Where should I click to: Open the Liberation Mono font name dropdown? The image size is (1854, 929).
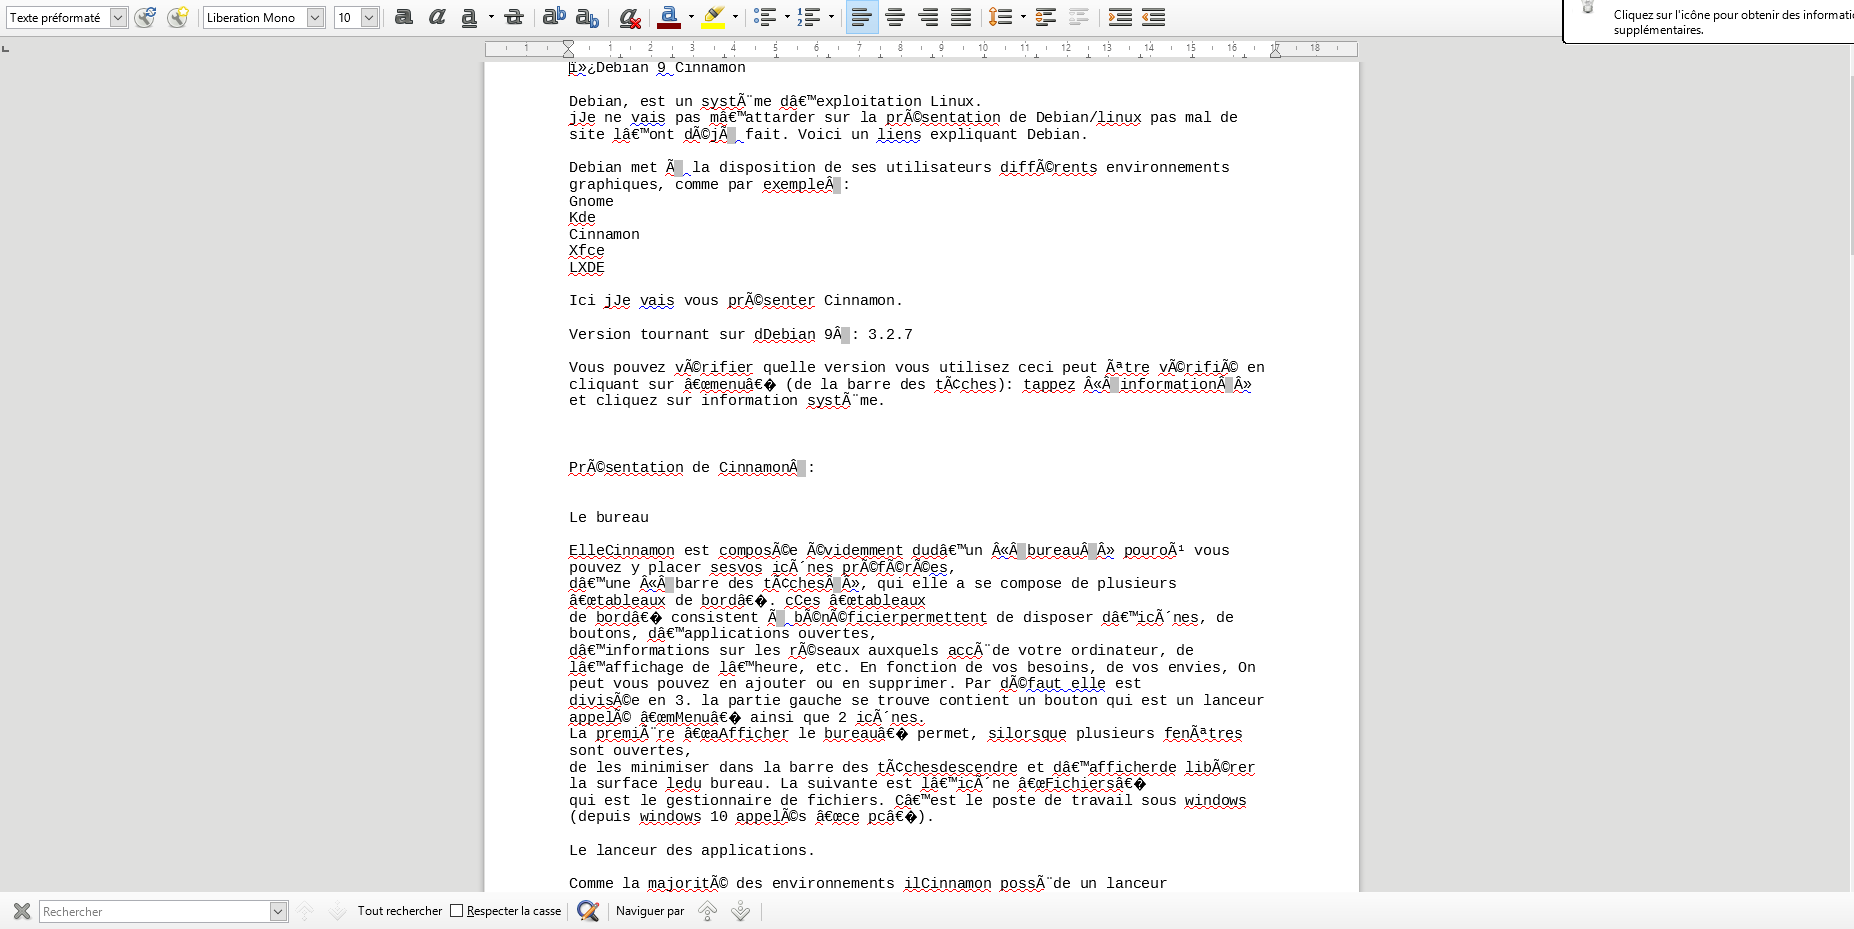point(315,17)
